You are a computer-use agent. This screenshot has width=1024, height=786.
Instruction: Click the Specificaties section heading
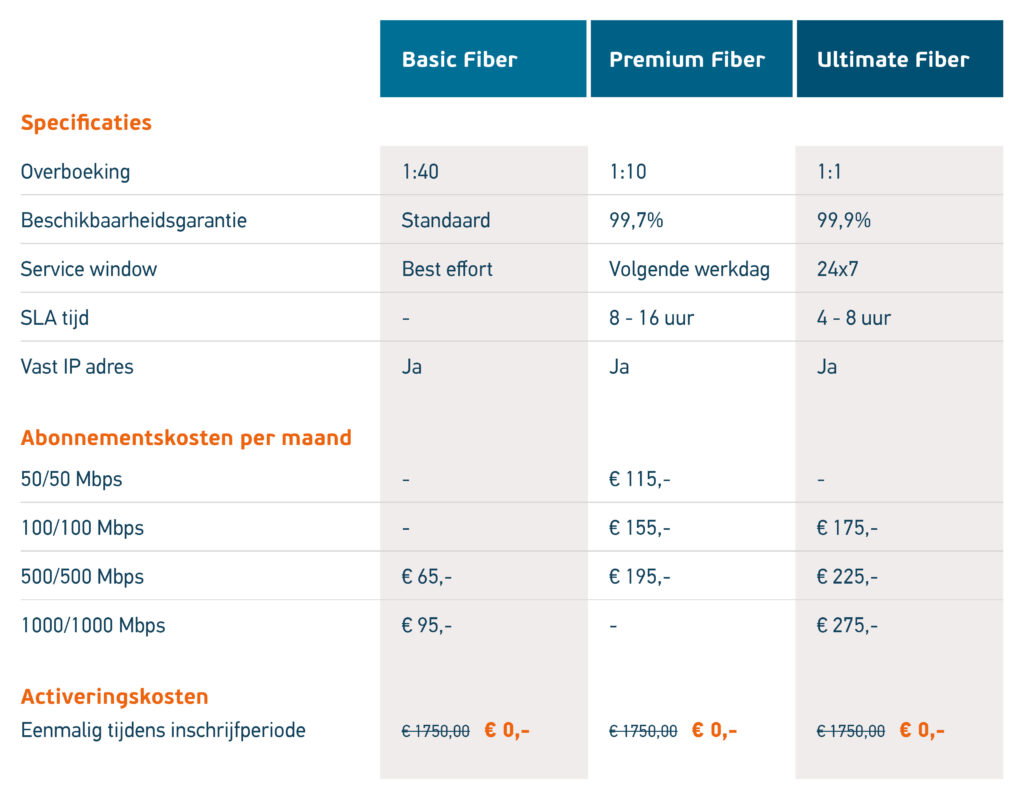point(86,123)
